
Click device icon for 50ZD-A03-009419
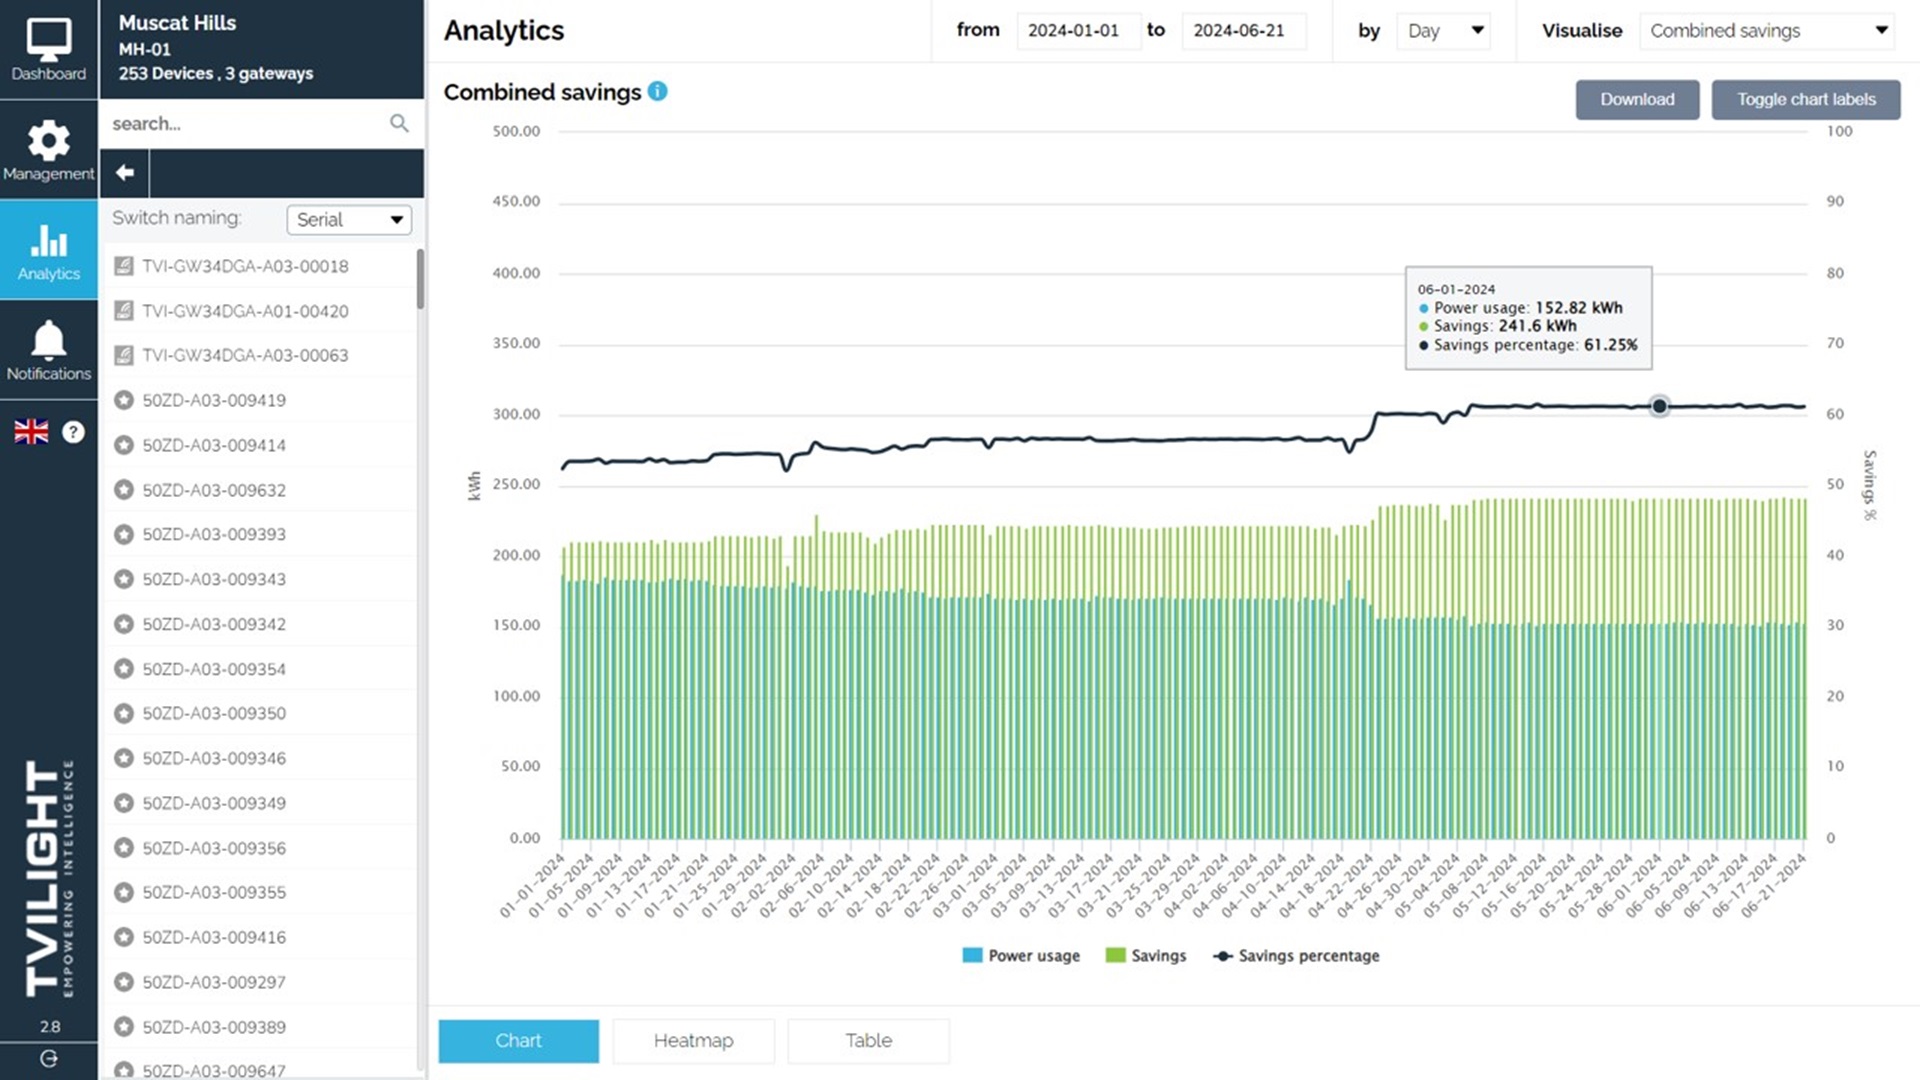(x=123, y=400)
